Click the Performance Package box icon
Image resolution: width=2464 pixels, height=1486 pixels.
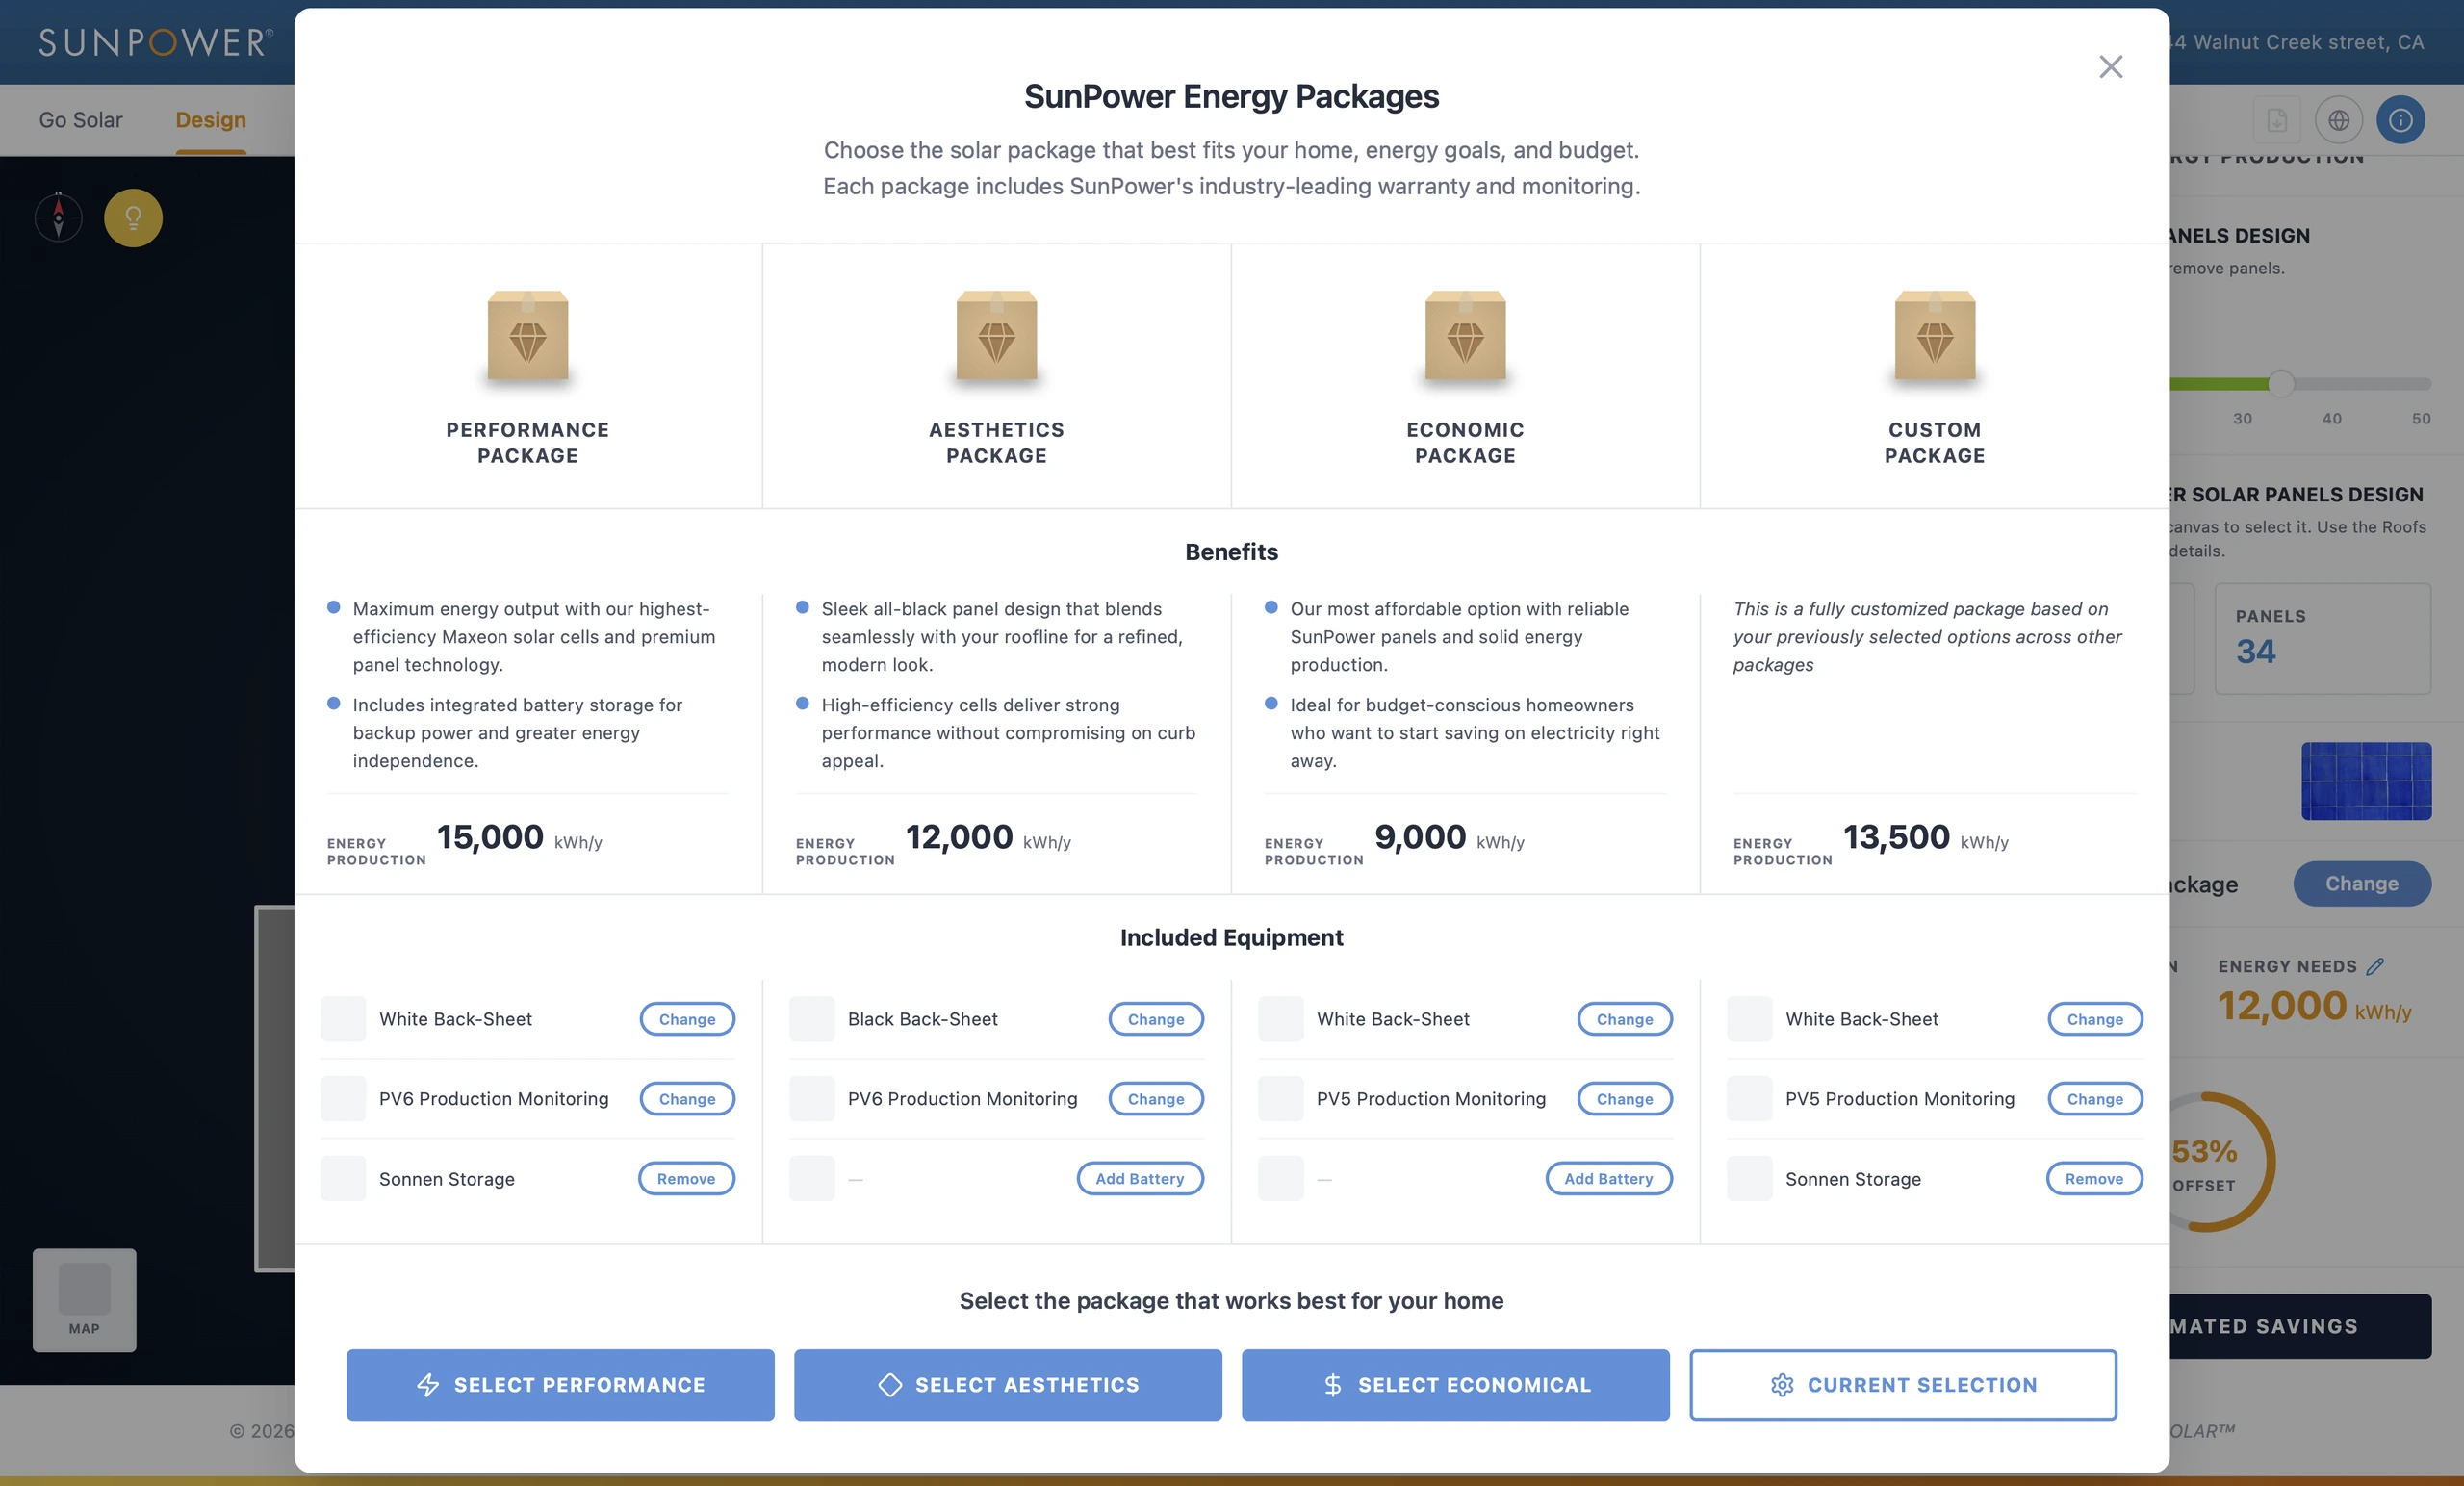[x=528, y=336]
